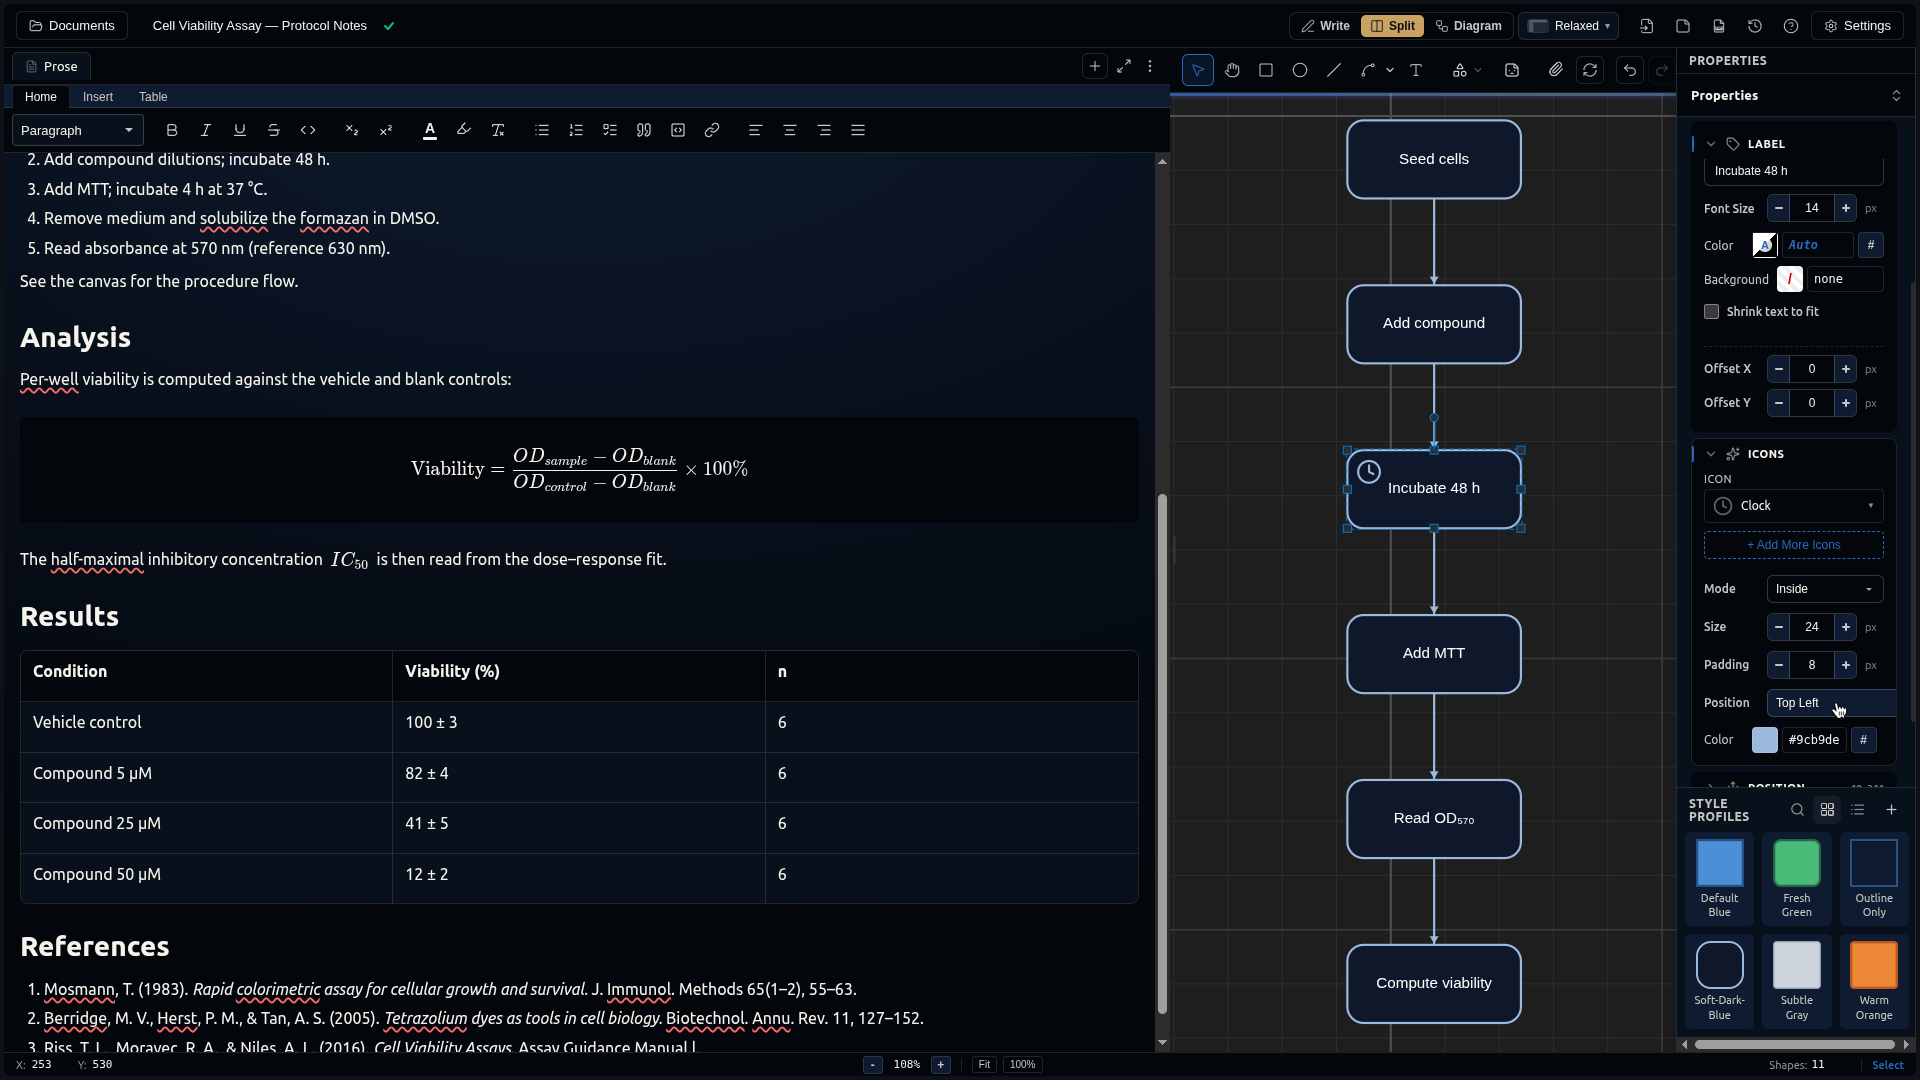Open the Relaxed density dropdown
This screenshot has width=1920, height=1080.
(x=1569, y=26)
